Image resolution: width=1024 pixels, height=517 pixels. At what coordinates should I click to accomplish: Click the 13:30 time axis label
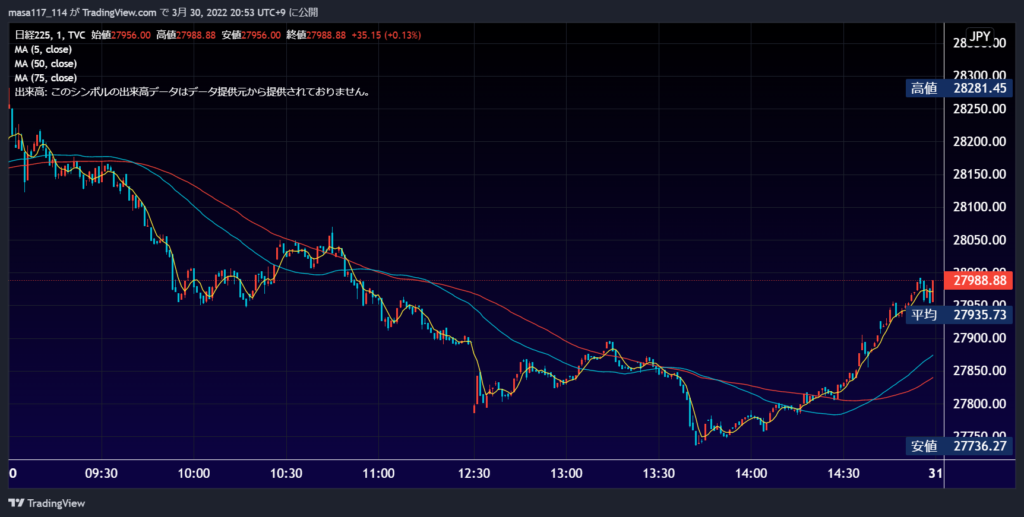658,474
